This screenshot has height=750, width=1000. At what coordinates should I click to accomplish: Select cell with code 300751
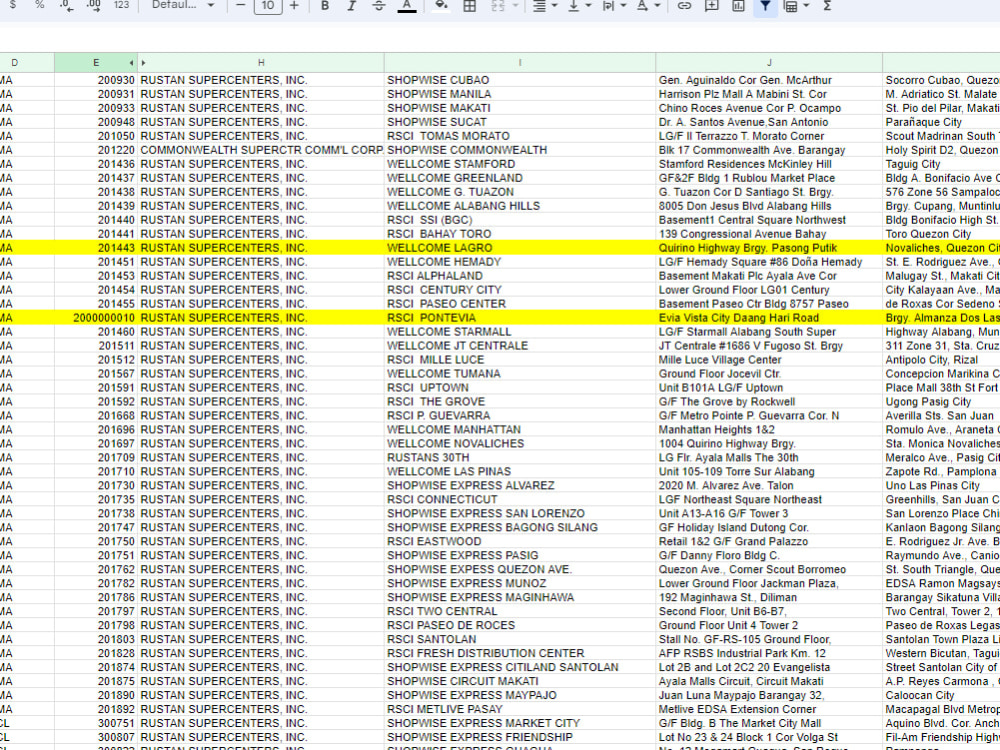[x=96, y=723]
